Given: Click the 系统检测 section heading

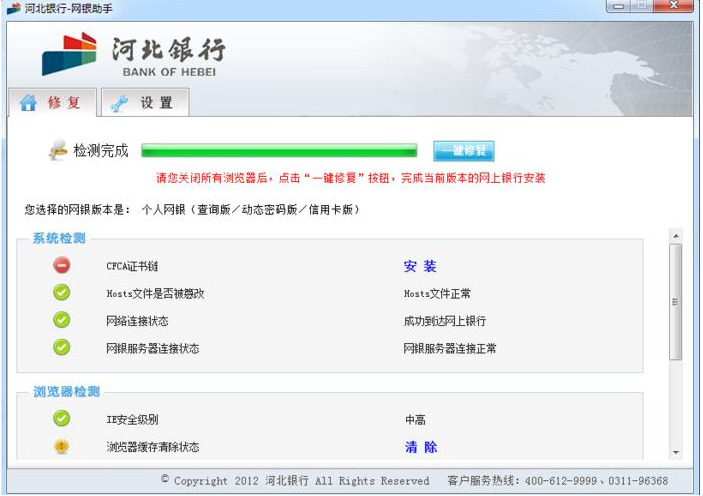Looking at the screenshot, I should tap(59, 238).
